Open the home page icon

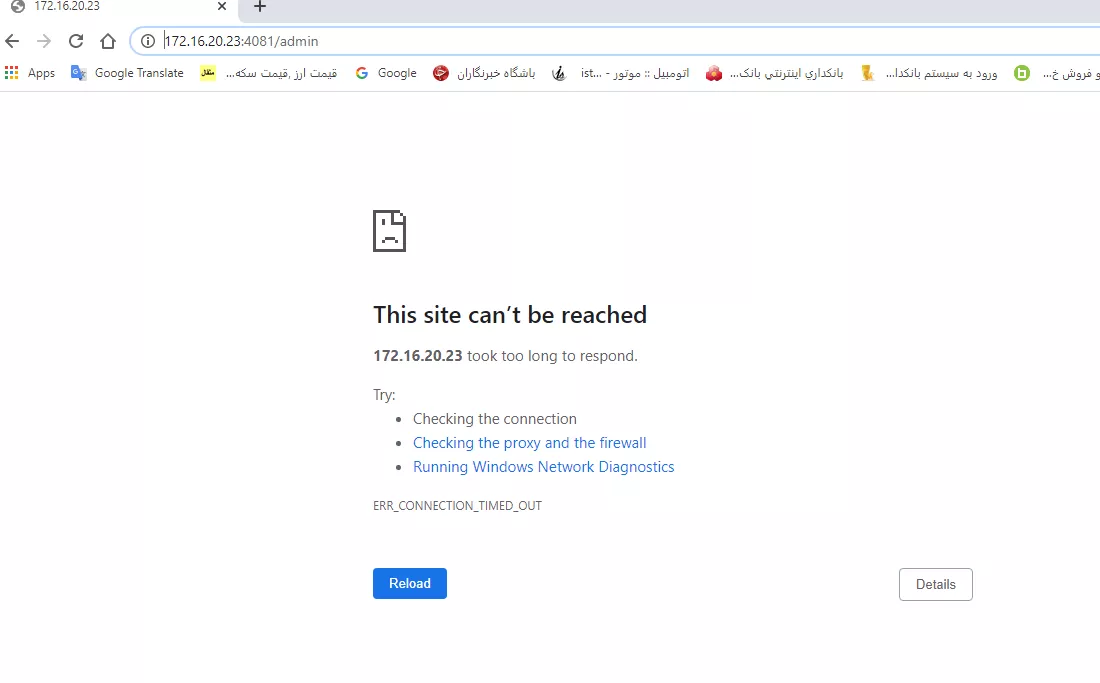tap(107, 41)
